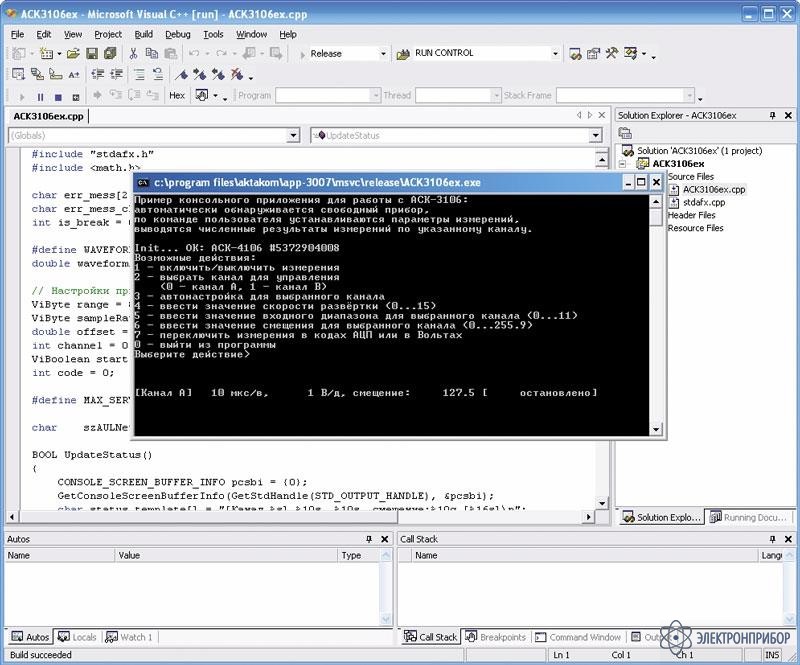Click the editor's horizontal scrollbar thumb
The image size is (800, 665).
pyautogui.click(x=207, y=517)
